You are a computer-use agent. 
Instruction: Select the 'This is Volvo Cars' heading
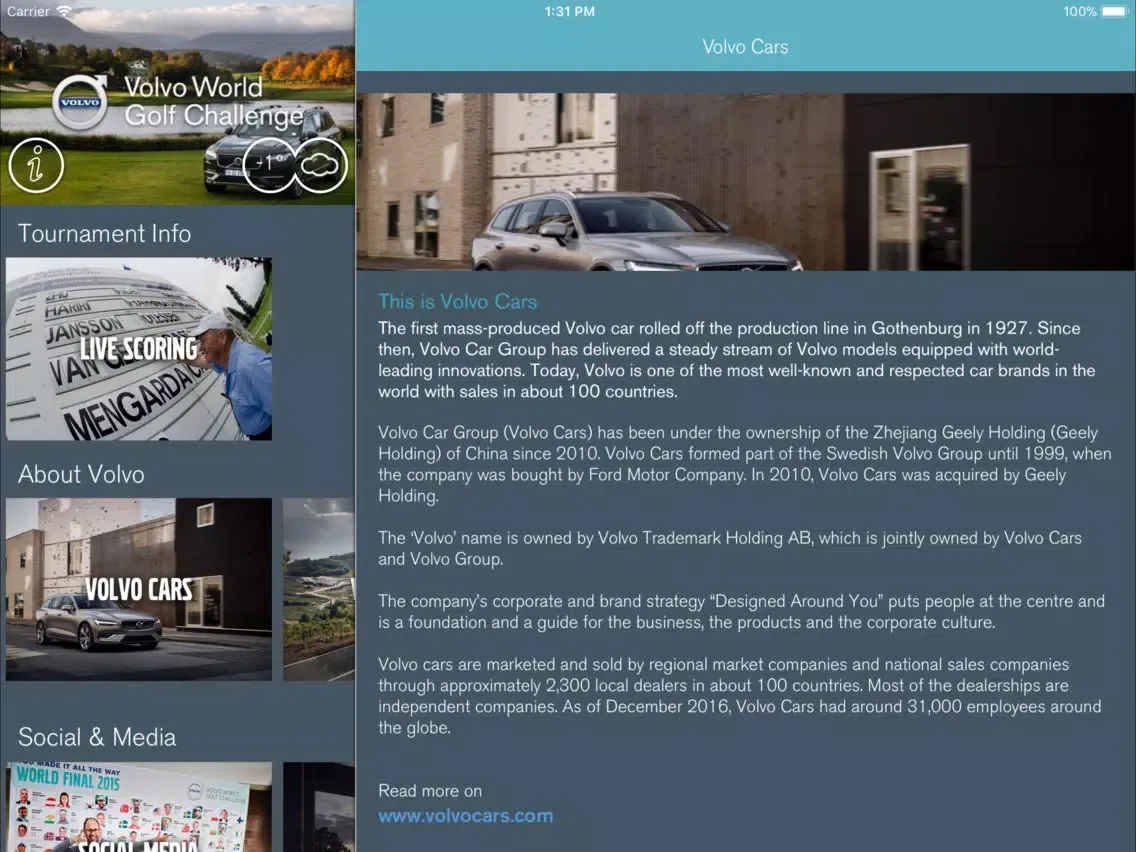point(458,301)
